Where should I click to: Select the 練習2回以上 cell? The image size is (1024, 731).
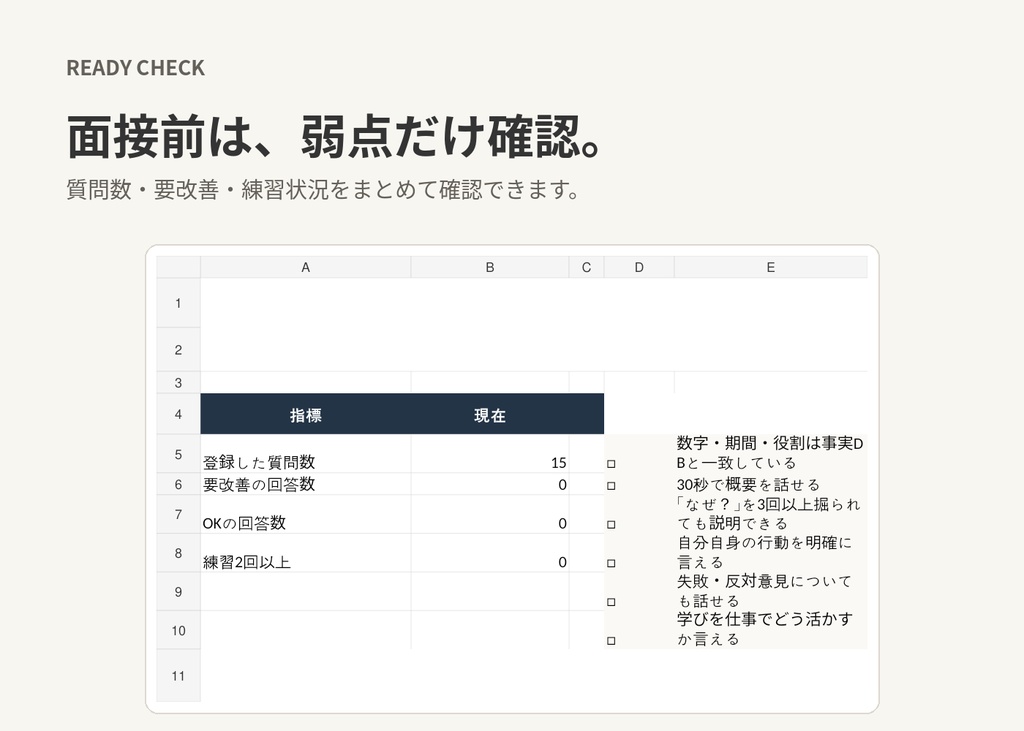(x=306, y=553)
